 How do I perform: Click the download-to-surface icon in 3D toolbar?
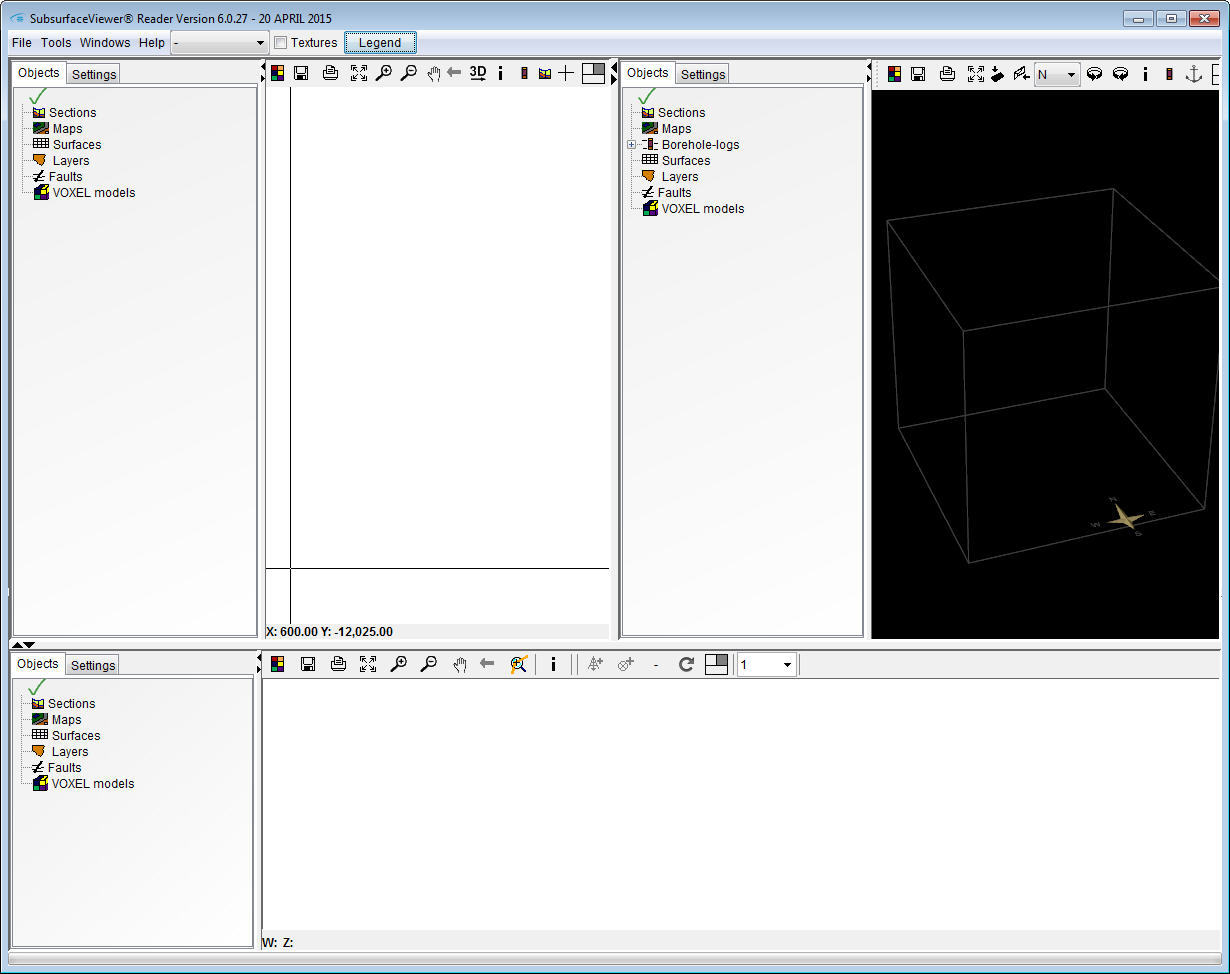pyautogui.click(x=998, y=74)
